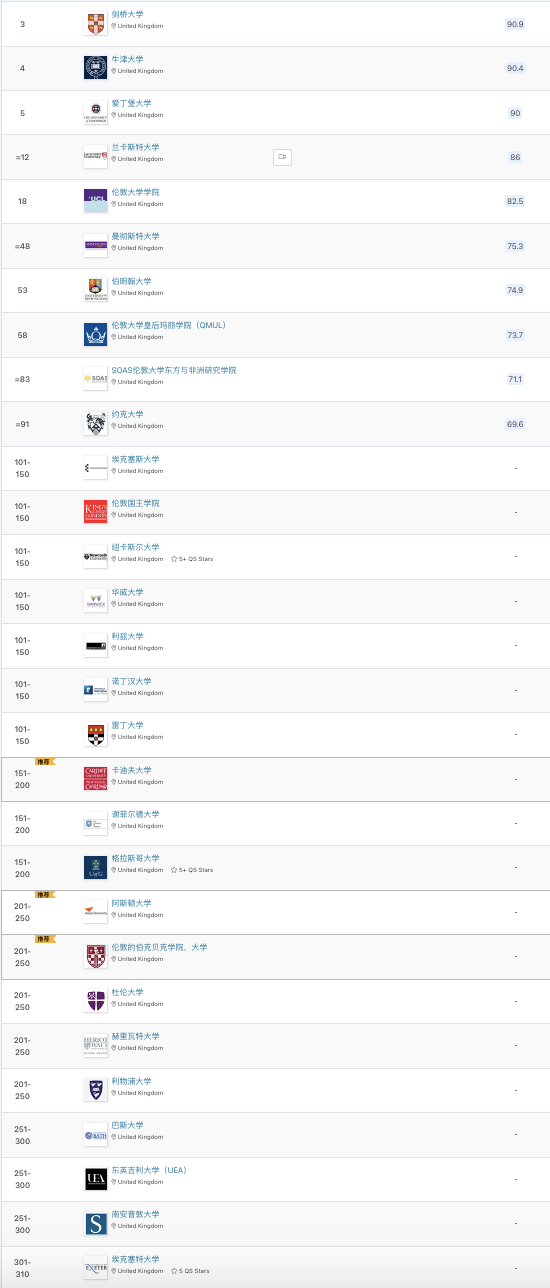This screenshot has width=550, height=1288.
Task: Click the 5+ QS Stars label for 格拉斯哥大学
Action: point(196,870)
